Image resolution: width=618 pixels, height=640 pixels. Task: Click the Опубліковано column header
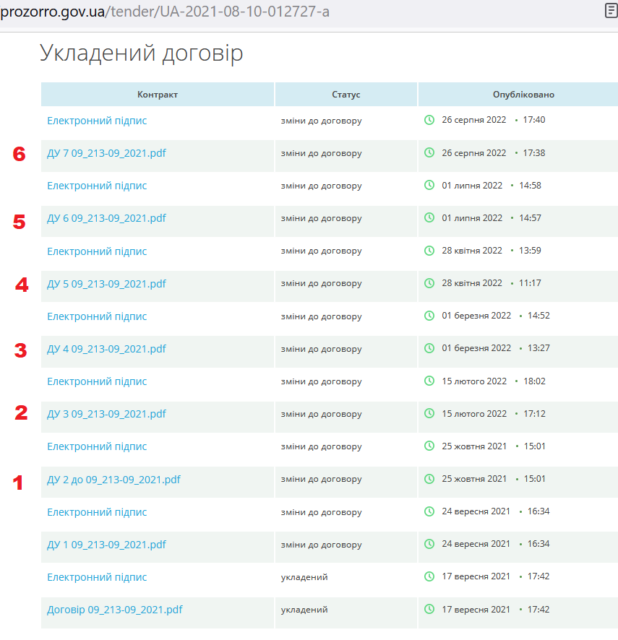pyautogui.click(x=523, y=94)
